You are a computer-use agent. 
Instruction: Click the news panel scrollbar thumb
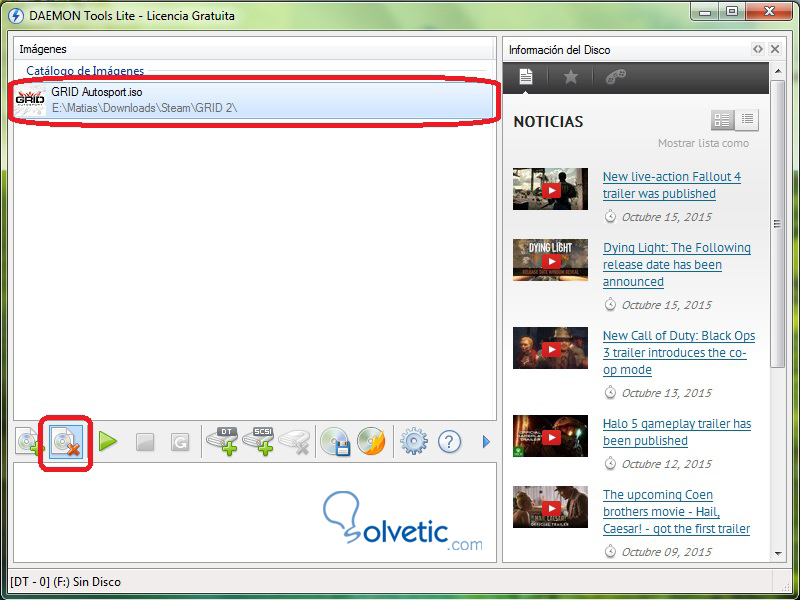coord(778,223)
